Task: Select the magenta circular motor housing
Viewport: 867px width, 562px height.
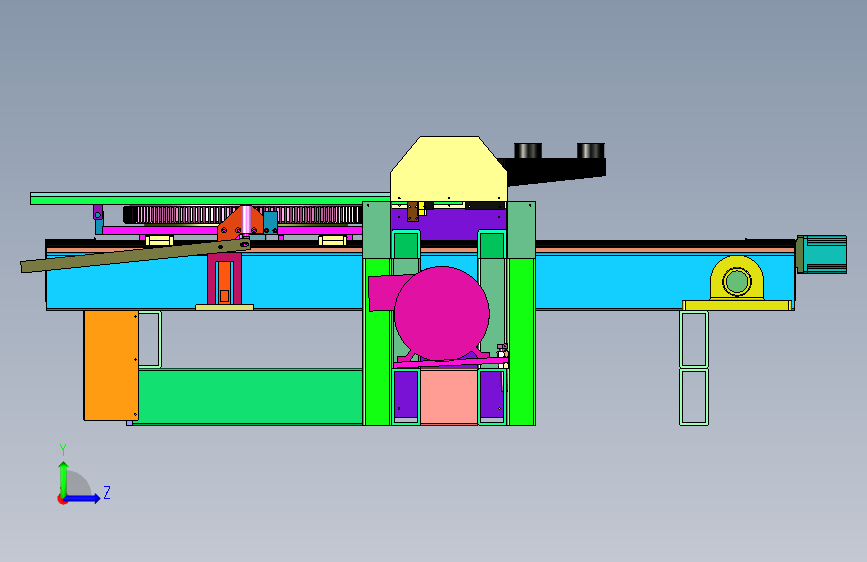Action: 441,313
